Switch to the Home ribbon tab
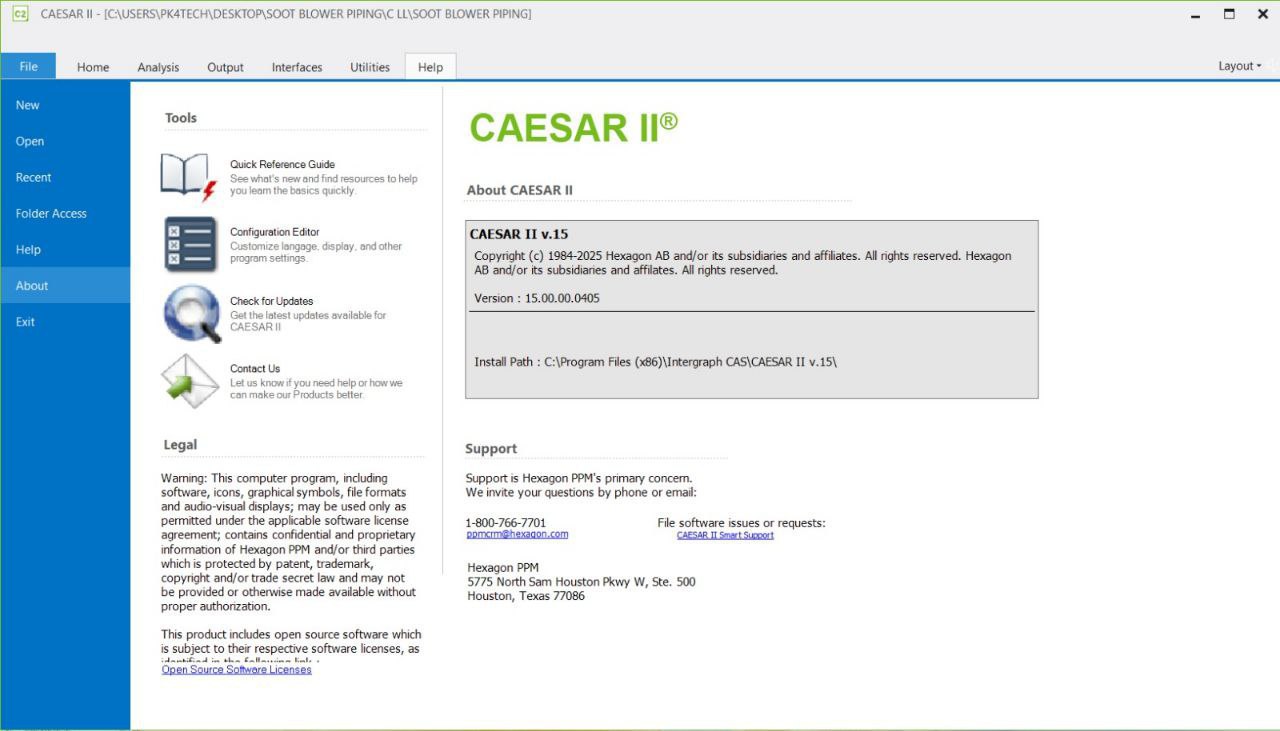The height and width of the screenshot is (731, 1280). pos(93,67)
